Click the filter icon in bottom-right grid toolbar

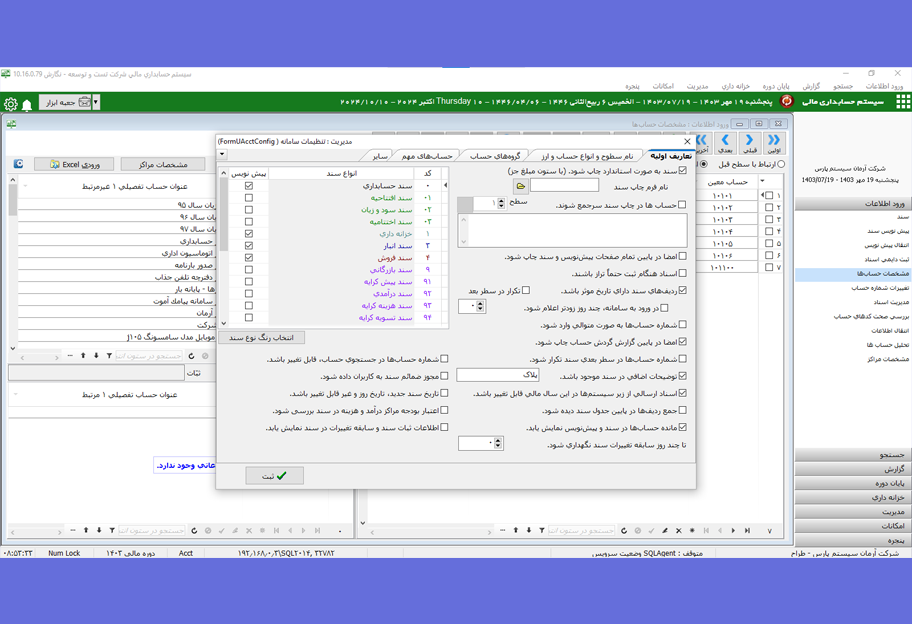(x=542, y=530)
